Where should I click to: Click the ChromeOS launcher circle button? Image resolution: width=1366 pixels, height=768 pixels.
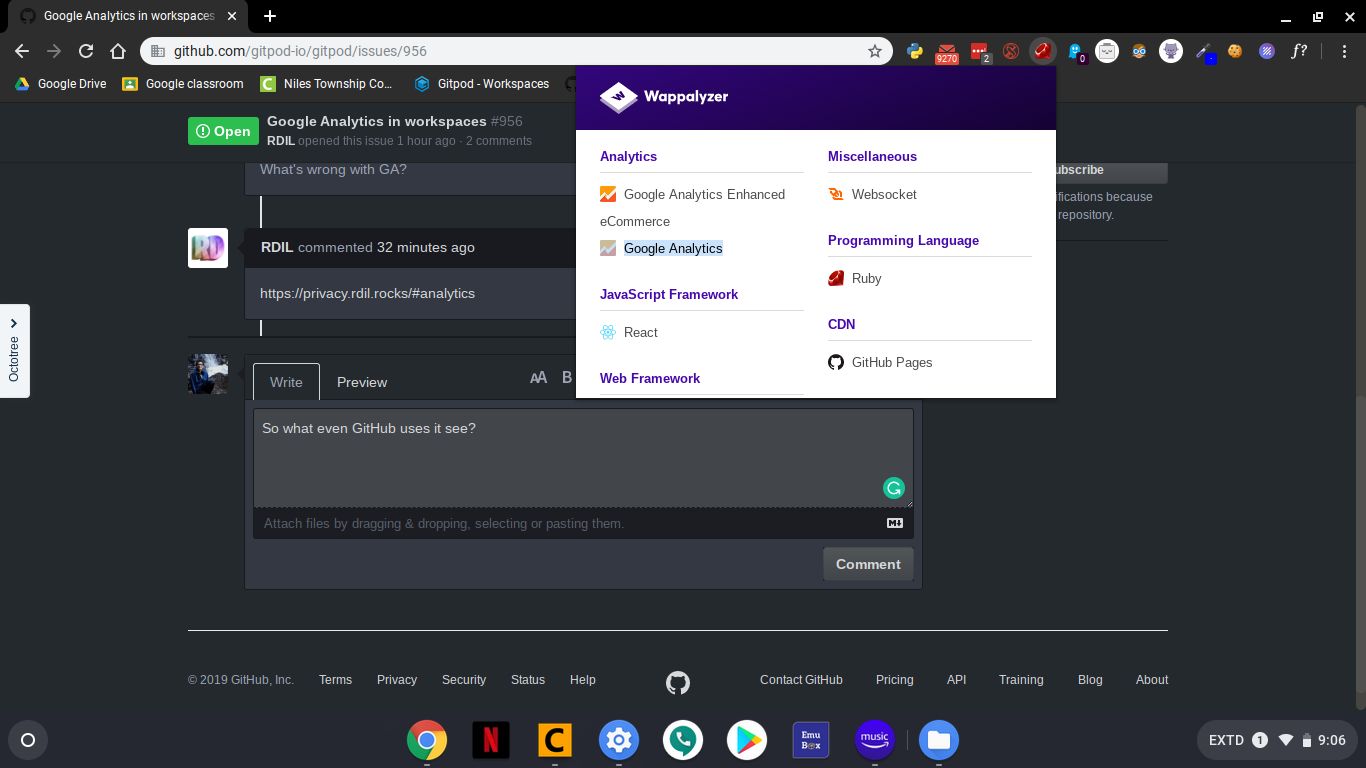28,740
